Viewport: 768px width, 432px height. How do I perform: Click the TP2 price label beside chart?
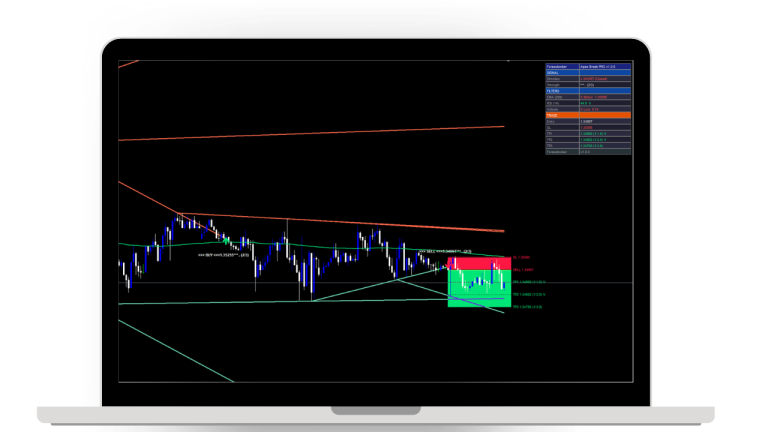[x=529, y=294]
